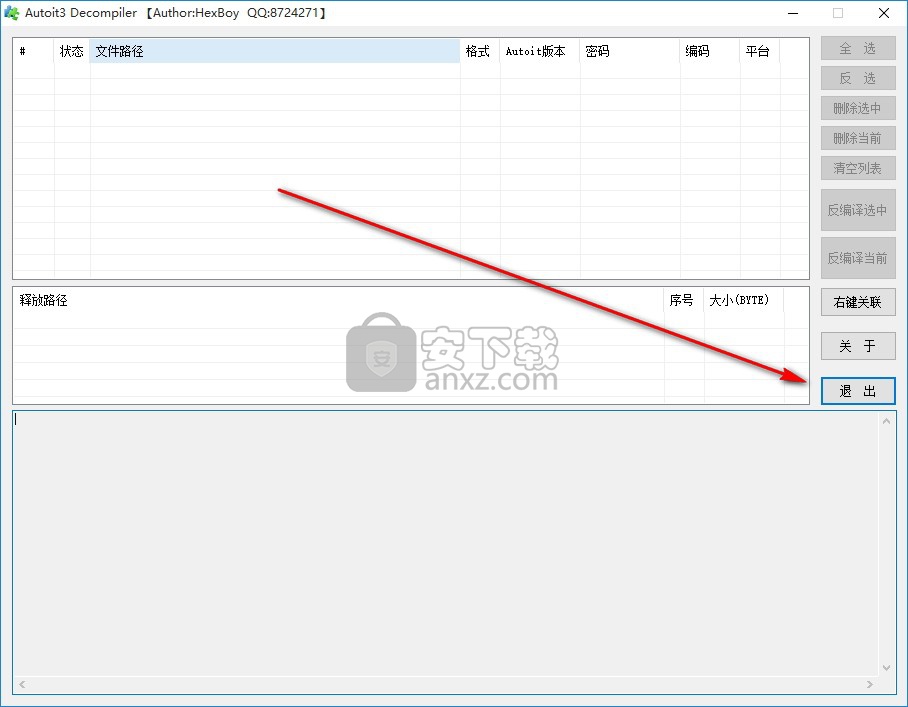Minimize the Autoit3 Decompiler window
The image size is (908, 707).
(793, 13)
